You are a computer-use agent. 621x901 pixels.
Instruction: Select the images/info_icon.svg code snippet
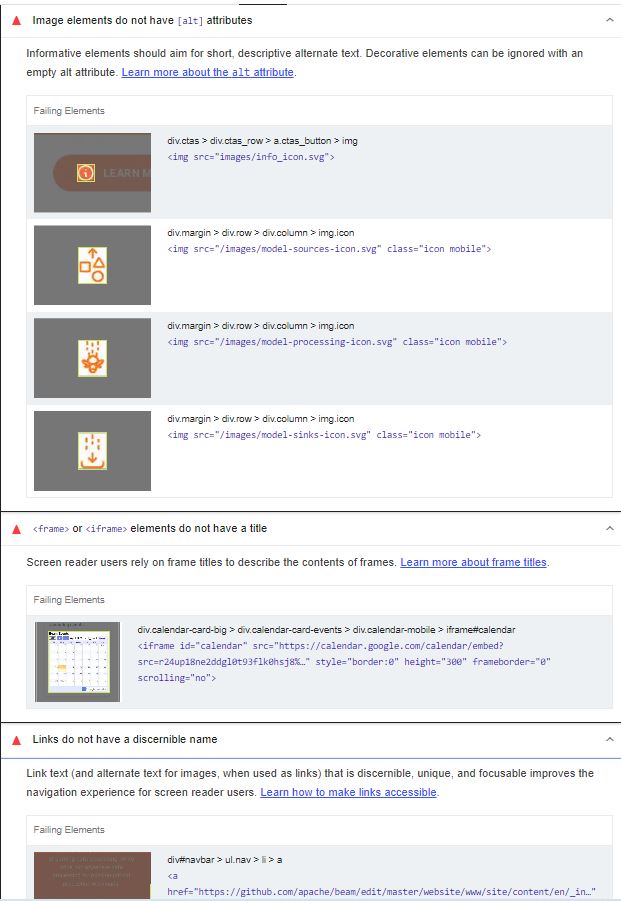(x=251, y=157)
